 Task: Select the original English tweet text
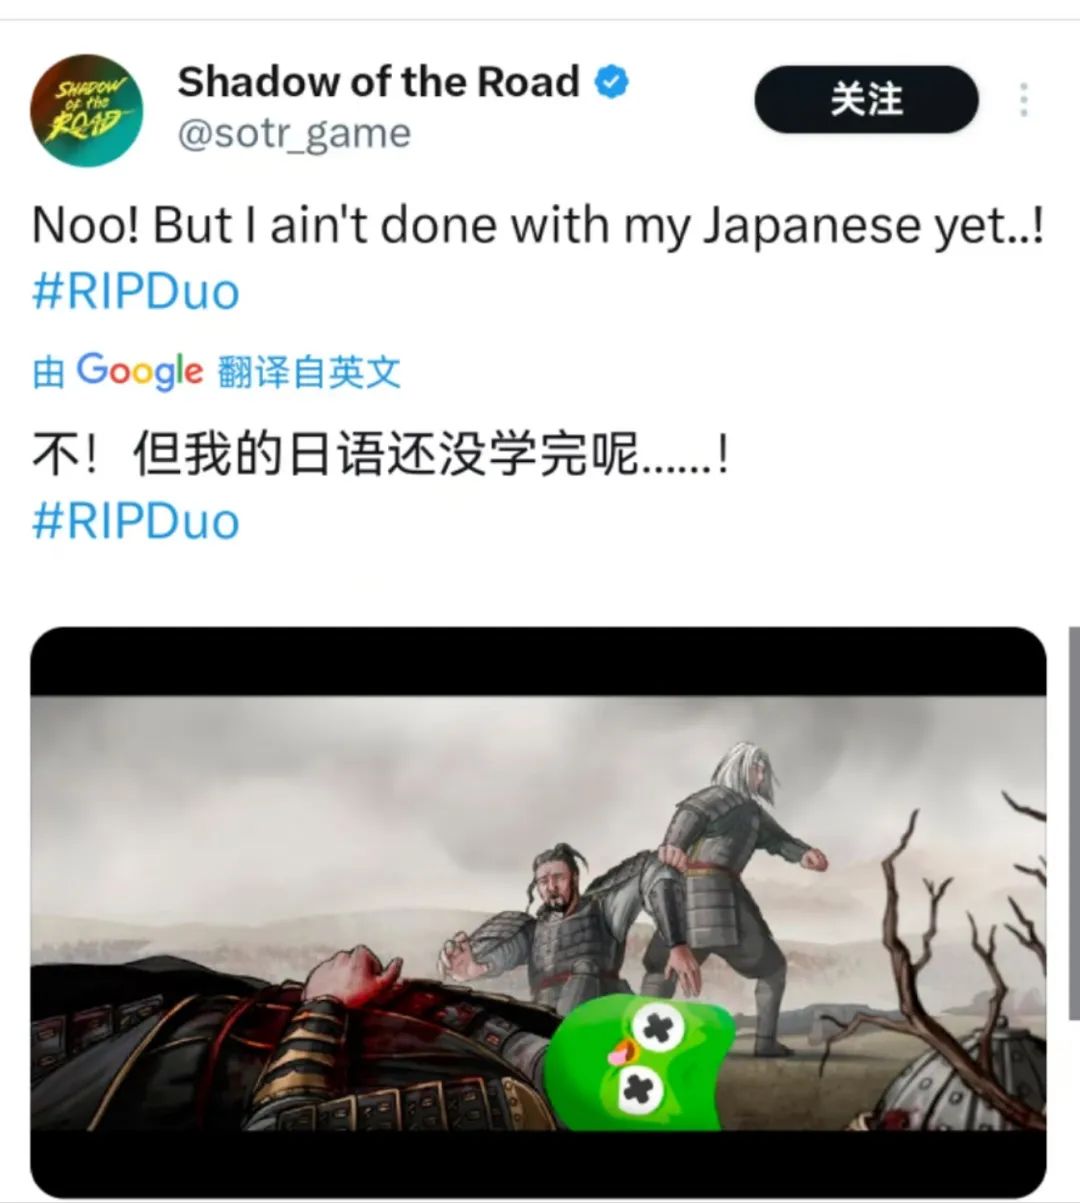pos(538,226)
